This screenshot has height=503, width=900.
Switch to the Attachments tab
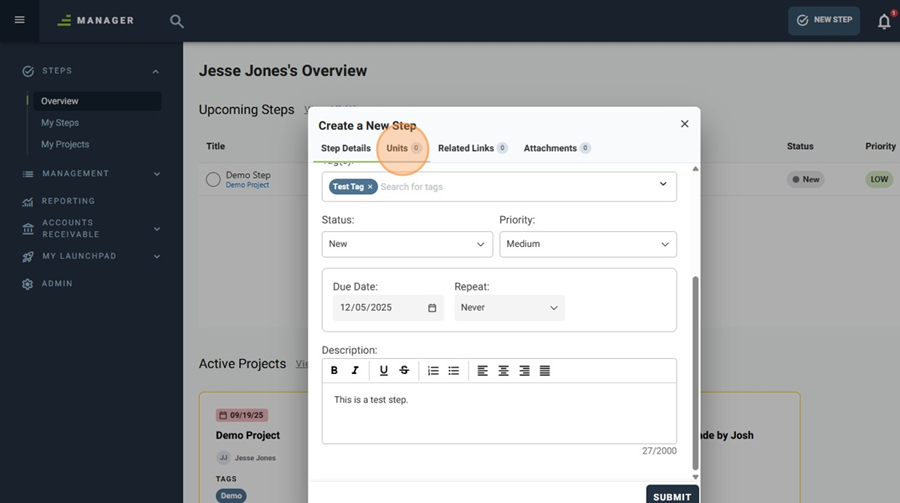pyautogui.click(x=557, y=148)
